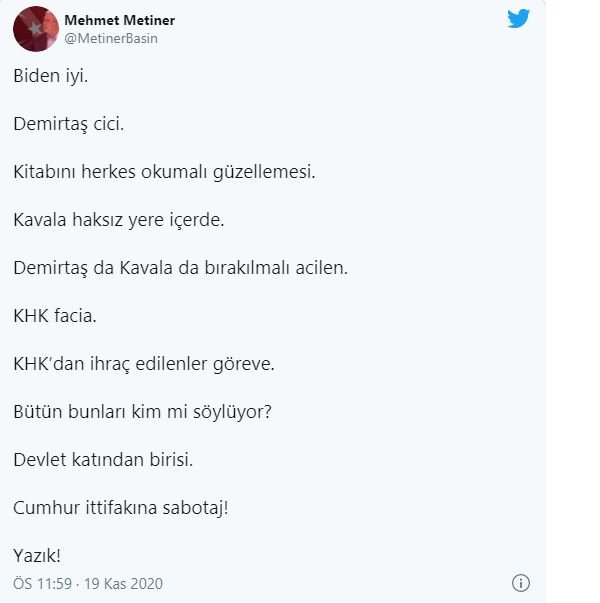The width and height of the screenshot is (600, 603).
Task: Click the word 'güzellemesi' in the tweet
Action: click(263, 172)
